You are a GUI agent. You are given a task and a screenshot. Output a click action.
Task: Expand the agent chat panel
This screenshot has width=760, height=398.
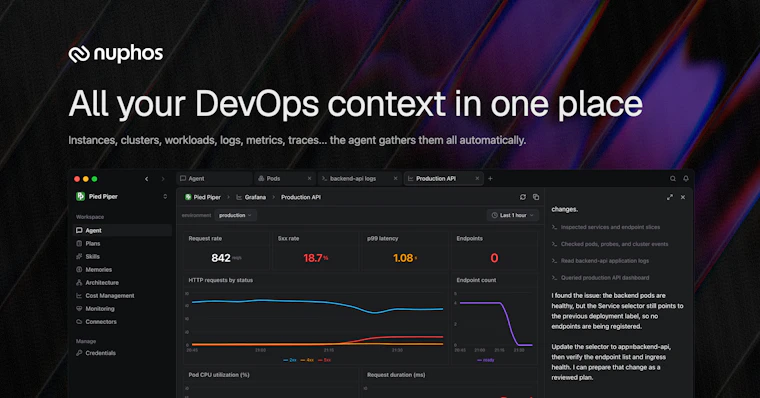tap(670, 197)
